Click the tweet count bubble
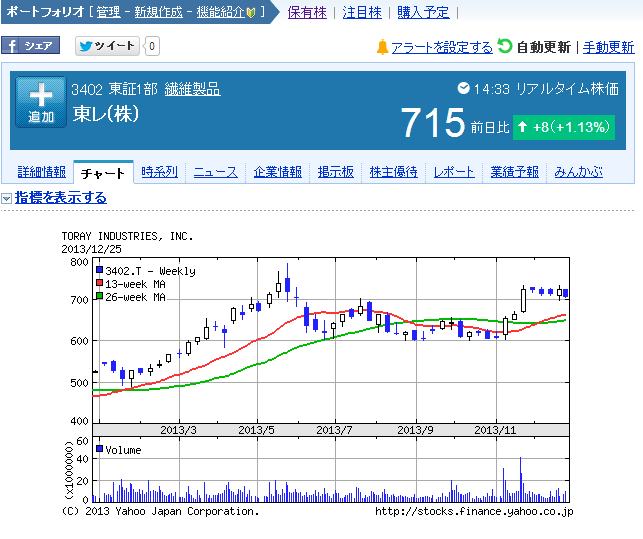 tap(152, 46)
